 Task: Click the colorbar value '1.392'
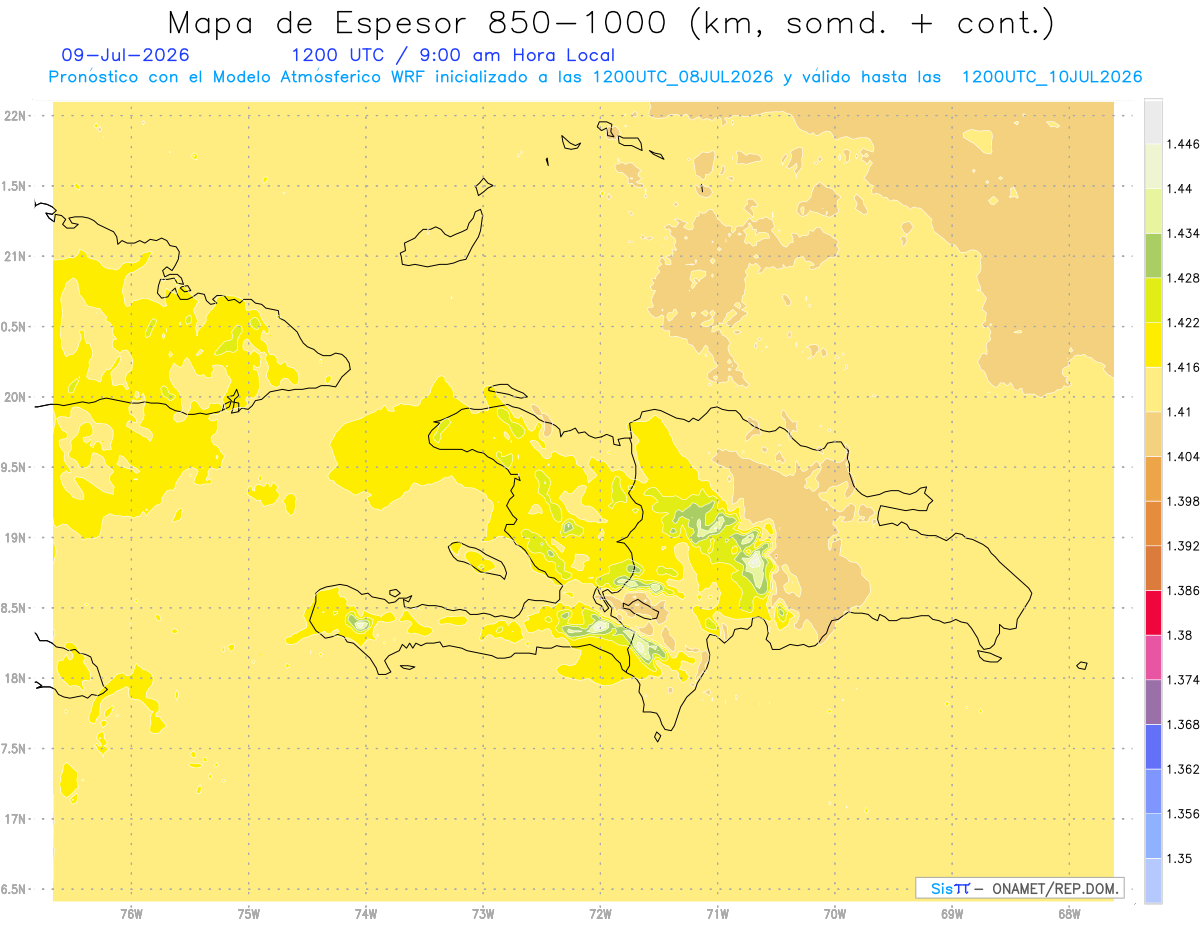point(1182,546)
